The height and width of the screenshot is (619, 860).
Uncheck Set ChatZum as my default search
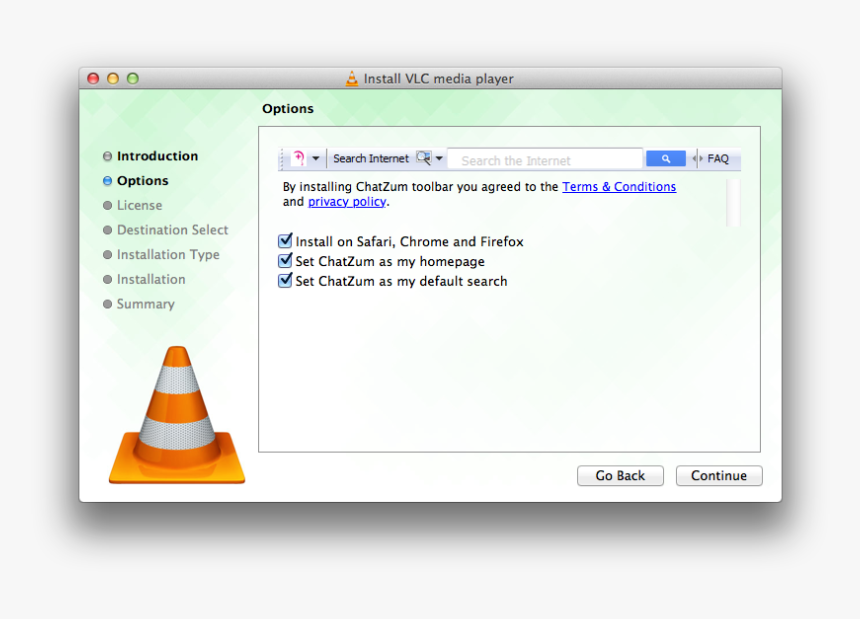click(x=285, y=280)
